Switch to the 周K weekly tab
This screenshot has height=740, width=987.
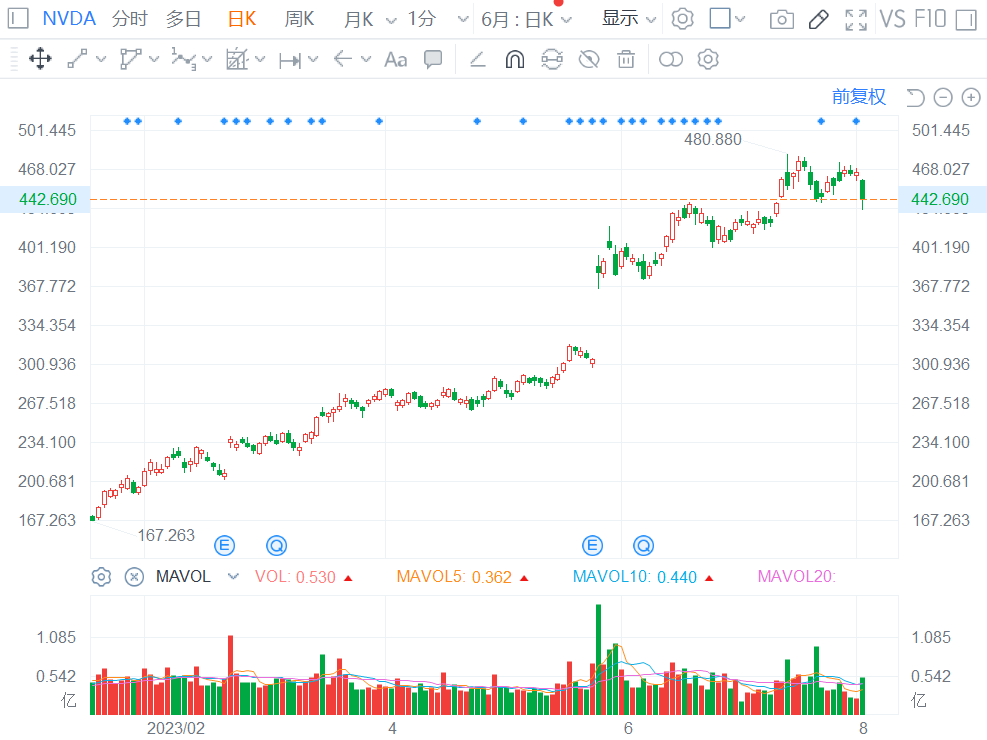[x=299, y=19]
